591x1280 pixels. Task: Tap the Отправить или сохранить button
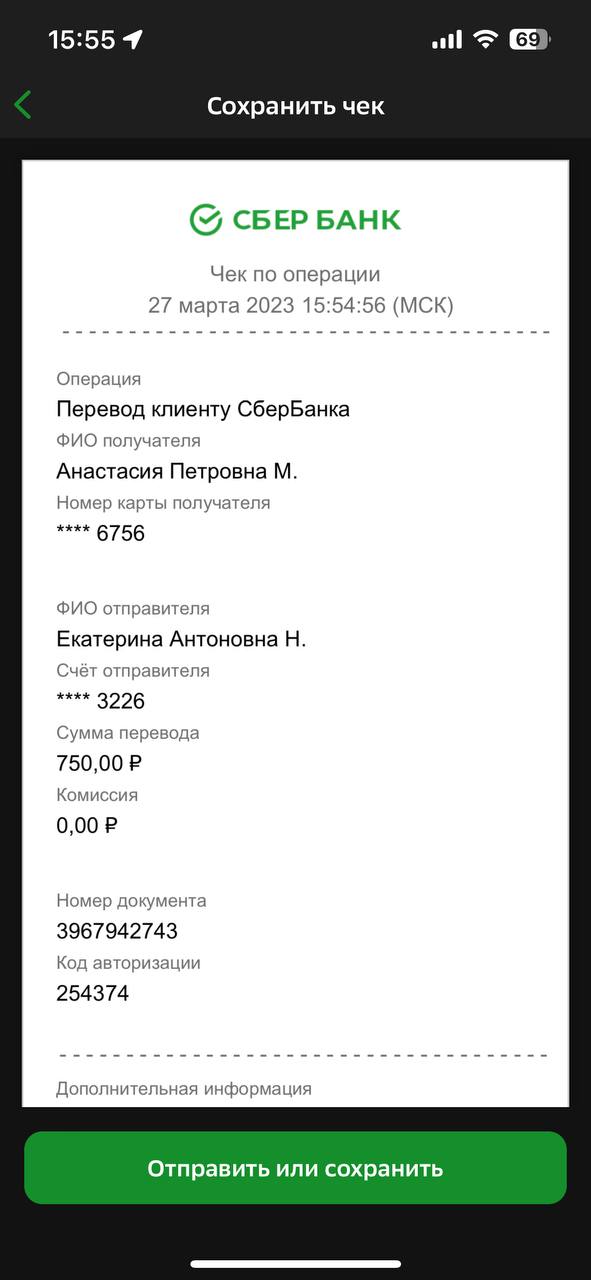(295, 1168)
